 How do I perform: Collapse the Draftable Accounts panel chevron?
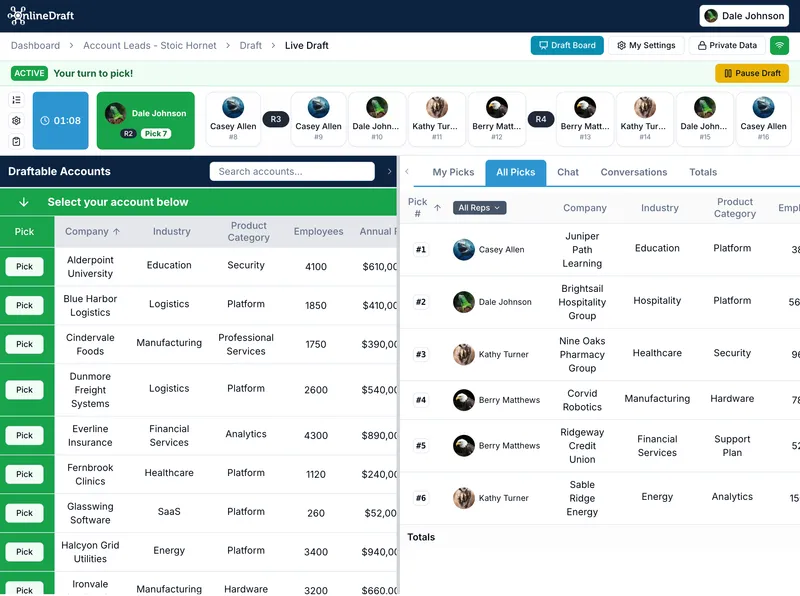(x=389, y=171)
